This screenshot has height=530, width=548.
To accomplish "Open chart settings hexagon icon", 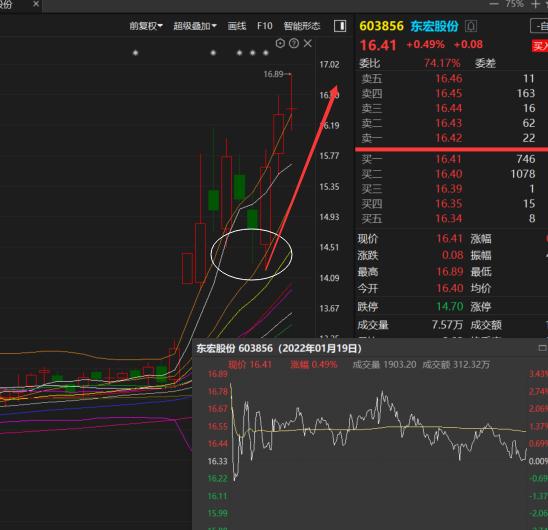I will [280, 43].
